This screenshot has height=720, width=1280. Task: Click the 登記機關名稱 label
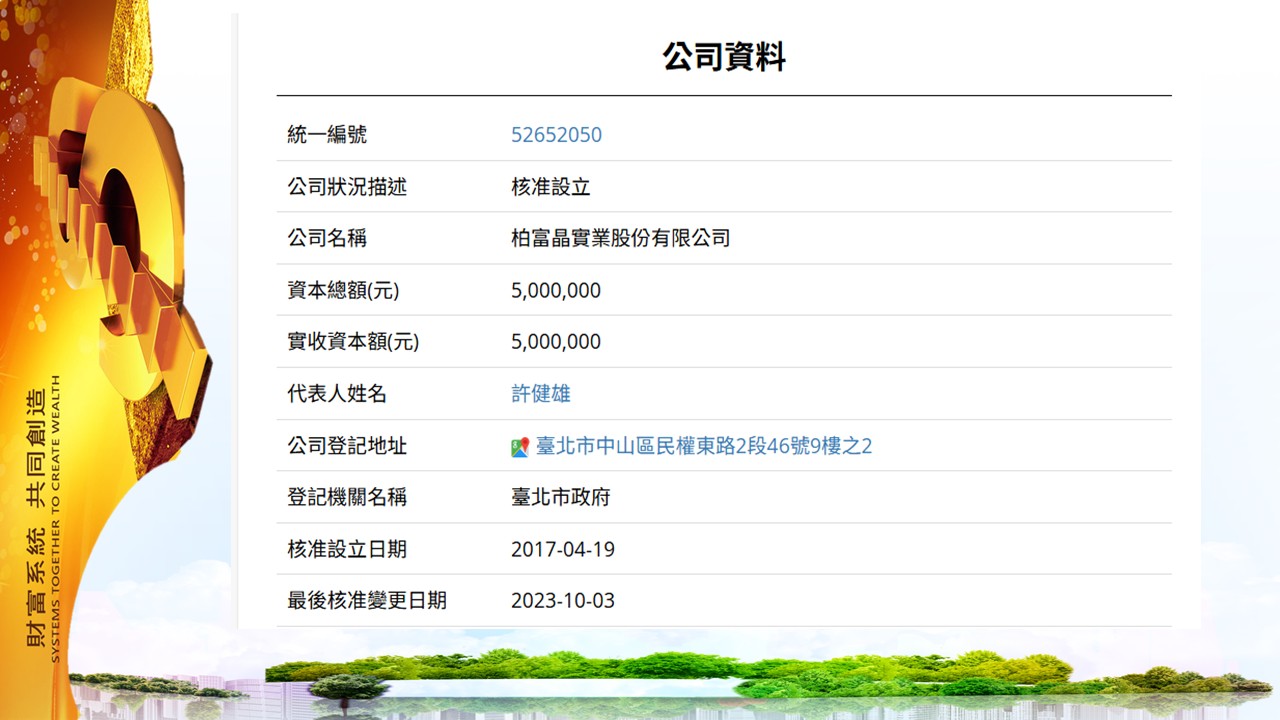[x=347, y=497]
